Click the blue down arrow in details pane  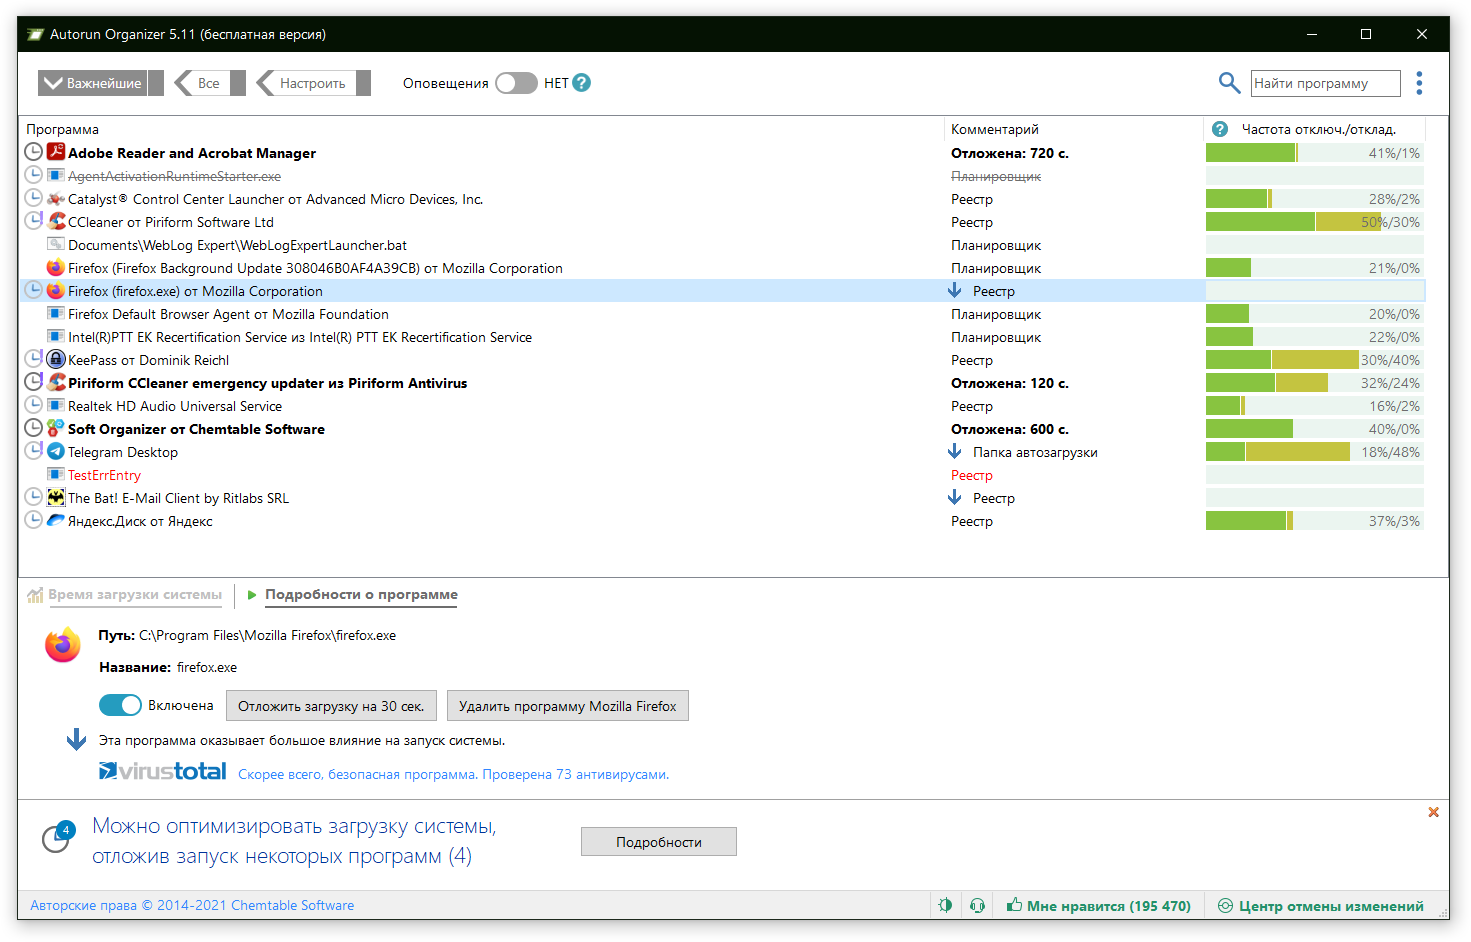(x=76, y=740)
